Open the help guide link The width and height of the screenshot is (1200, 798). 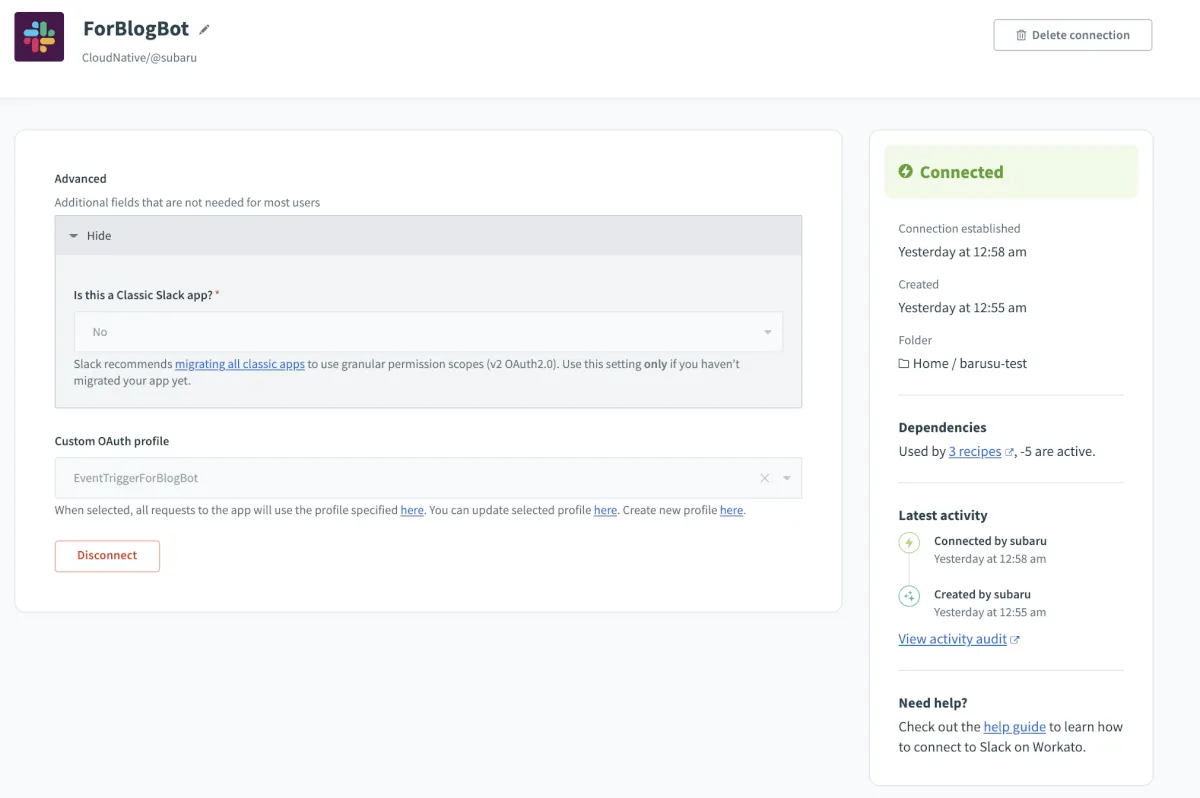pyautogui.click(x=1014, y=727)
